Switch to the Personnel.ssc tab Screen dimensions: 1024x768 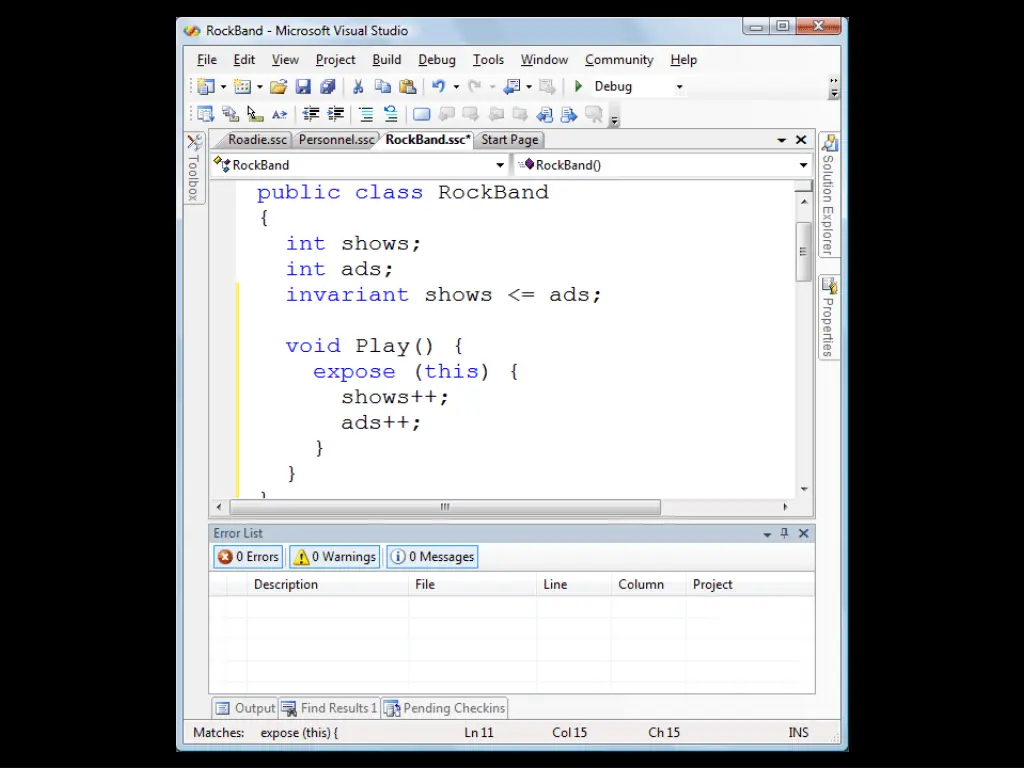[336, 140]
